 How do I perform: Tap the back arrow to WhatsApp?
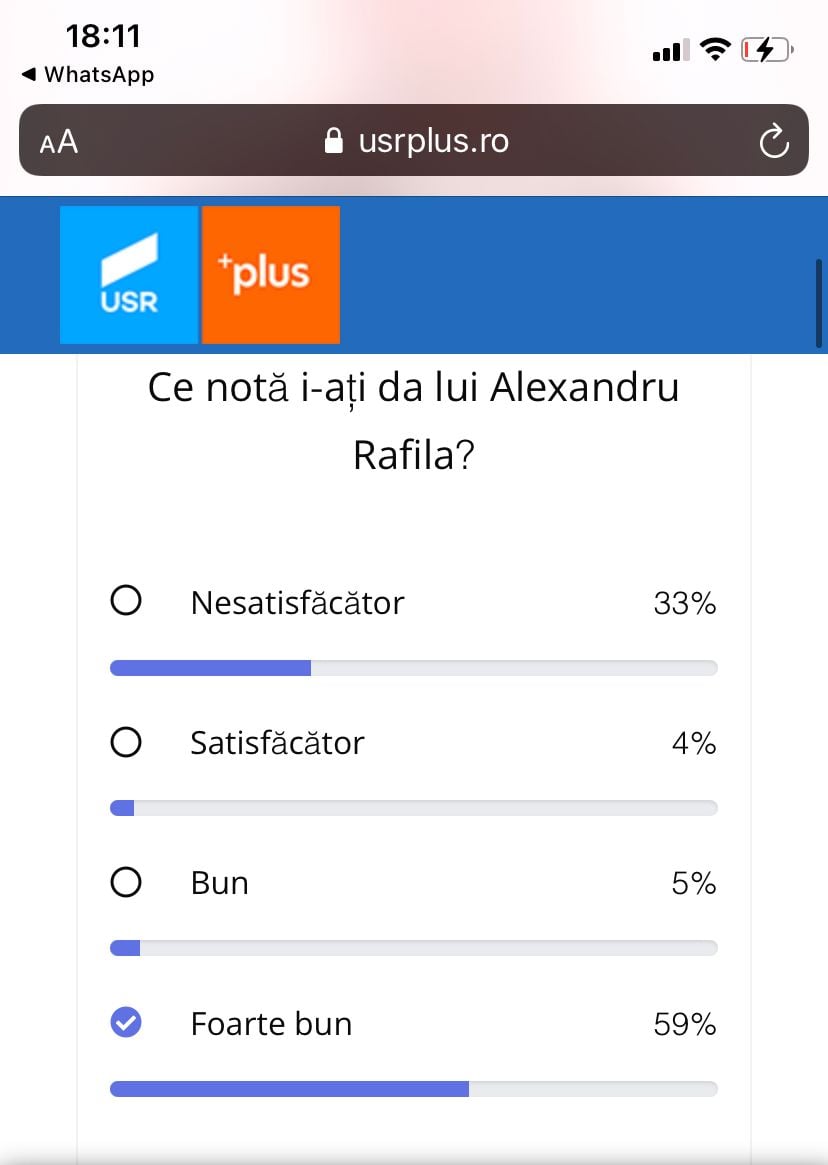[x=28, y=75]
